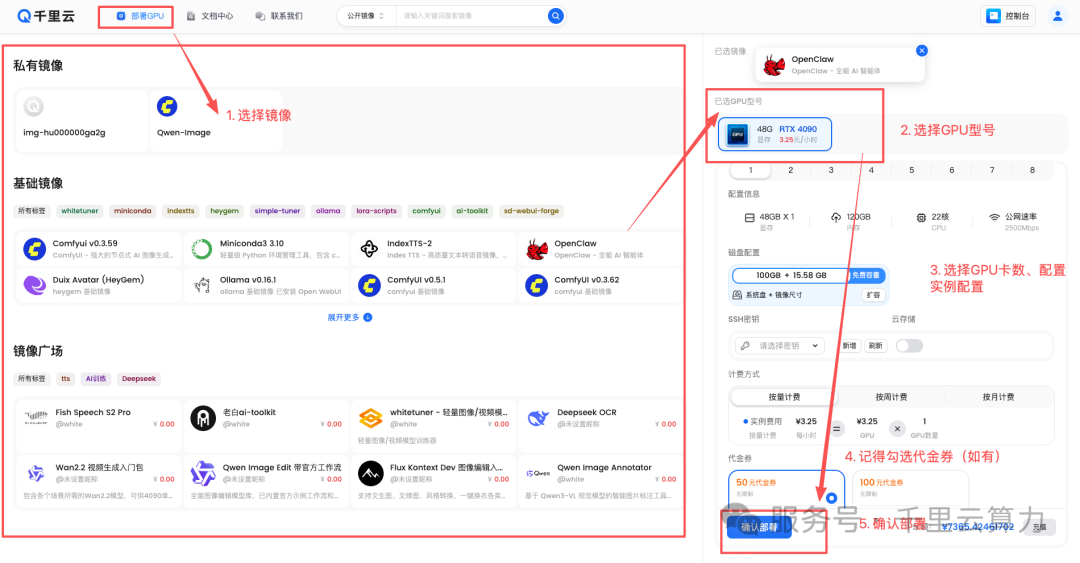Screen dimensions: 1080x563
Task: Switch to the 文档中心 menu item
Action: point(211,16)
